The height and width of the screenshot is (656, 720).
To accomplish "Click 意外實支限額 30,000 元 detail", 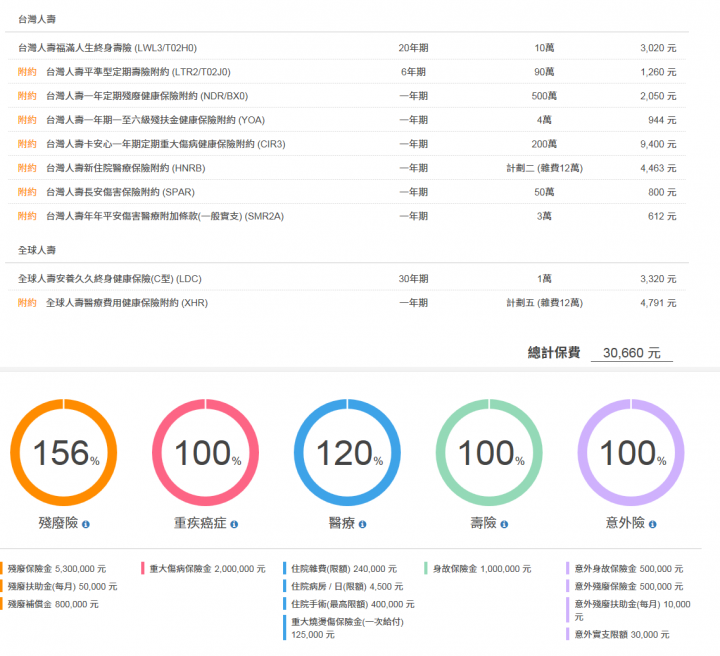I will tap(622, 634).
